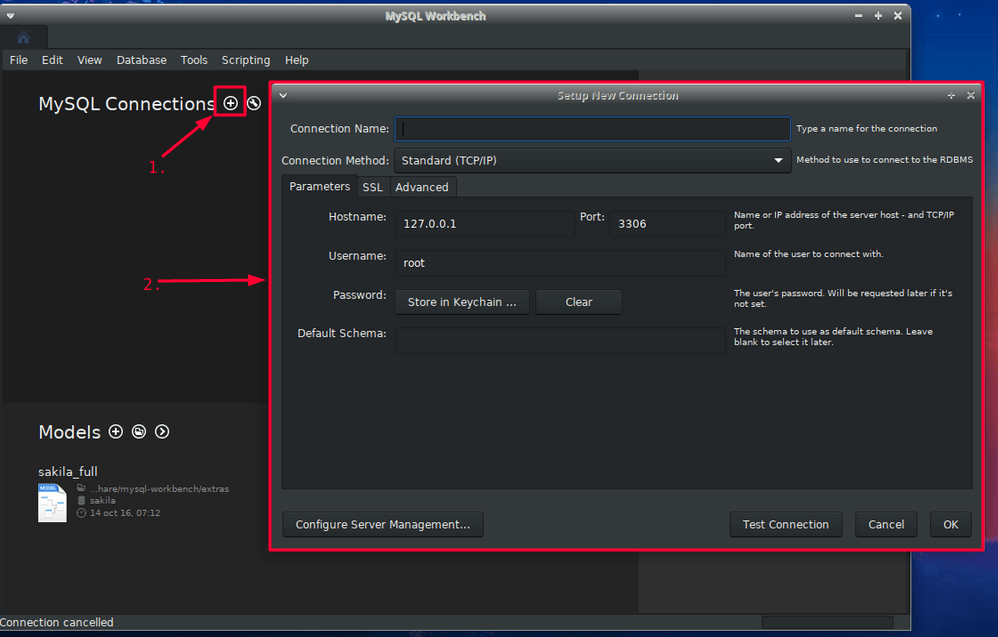Open the Scripting menu
The width and height of the screenshot is (998, 637).
[246, 60]
